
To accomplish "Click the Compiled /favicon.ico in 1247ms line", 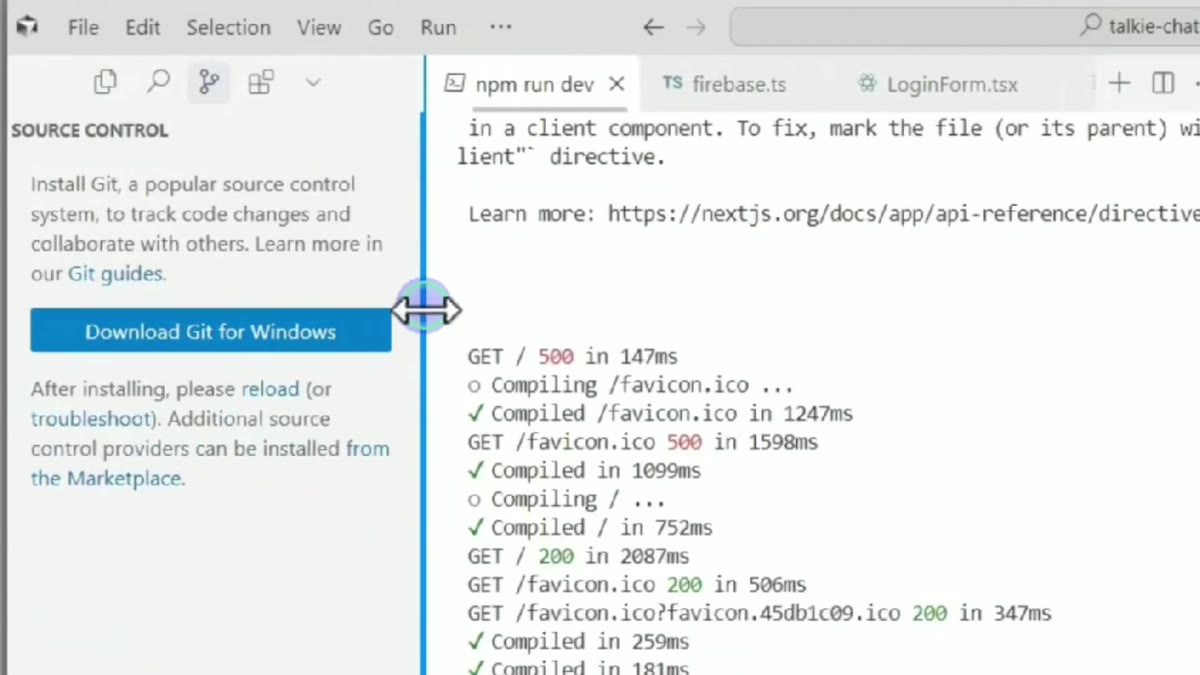I will coord(660,413).
